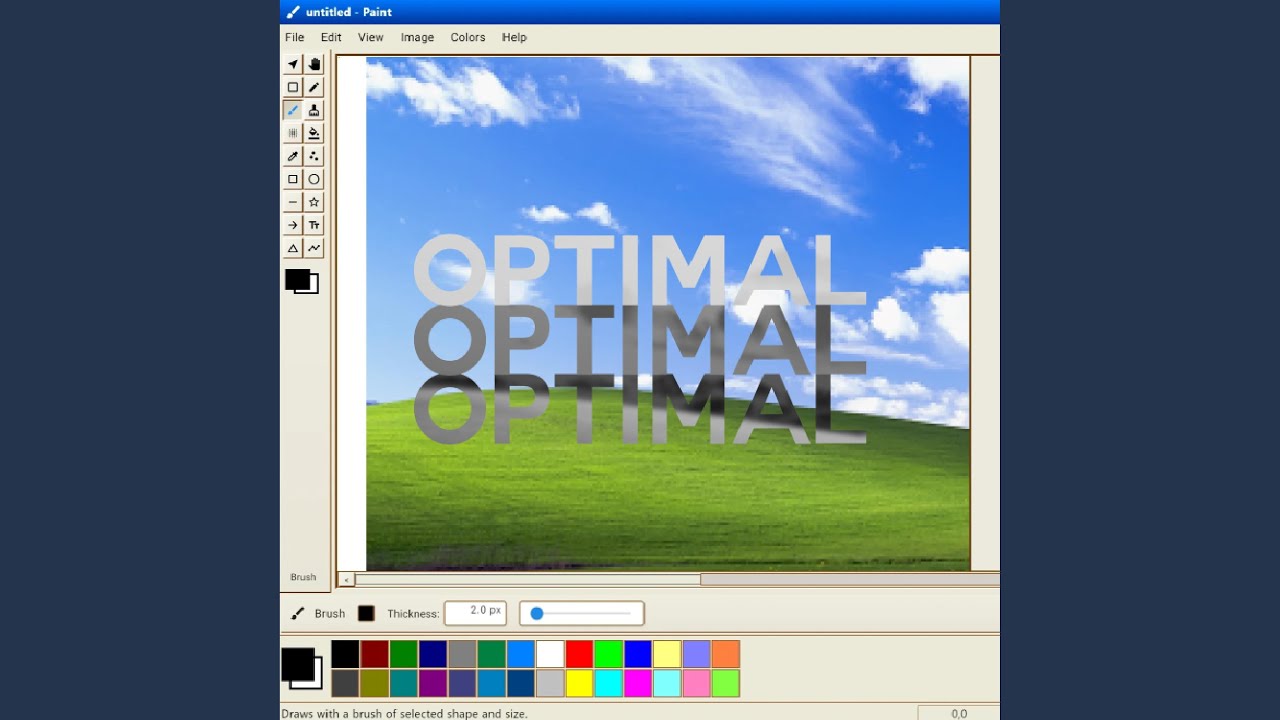Open the File menu

coord(294,37)
